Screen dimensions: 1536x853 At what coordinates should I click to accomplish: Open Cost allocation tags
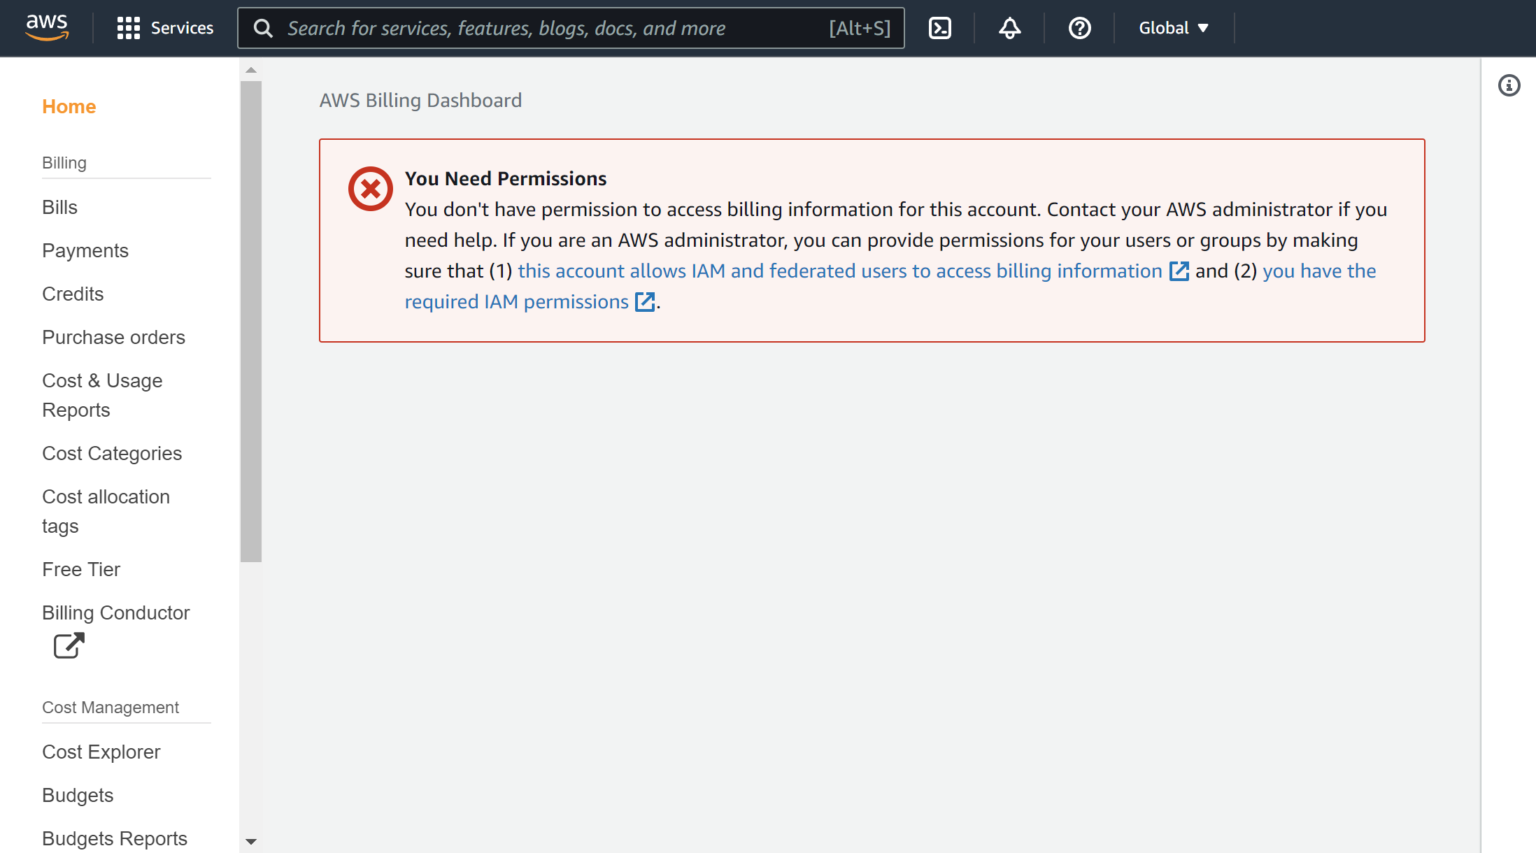click(x=106, y=511)
